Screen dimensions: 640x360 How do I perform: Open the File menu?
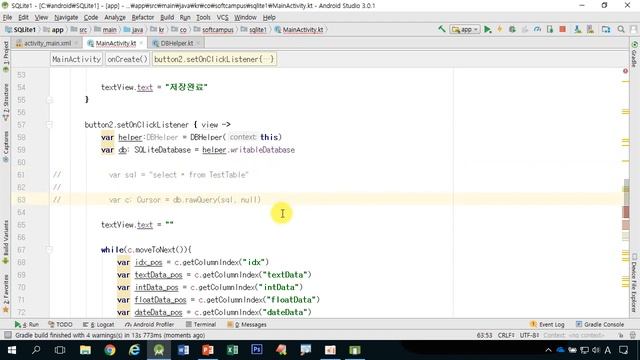coord(7,17)
